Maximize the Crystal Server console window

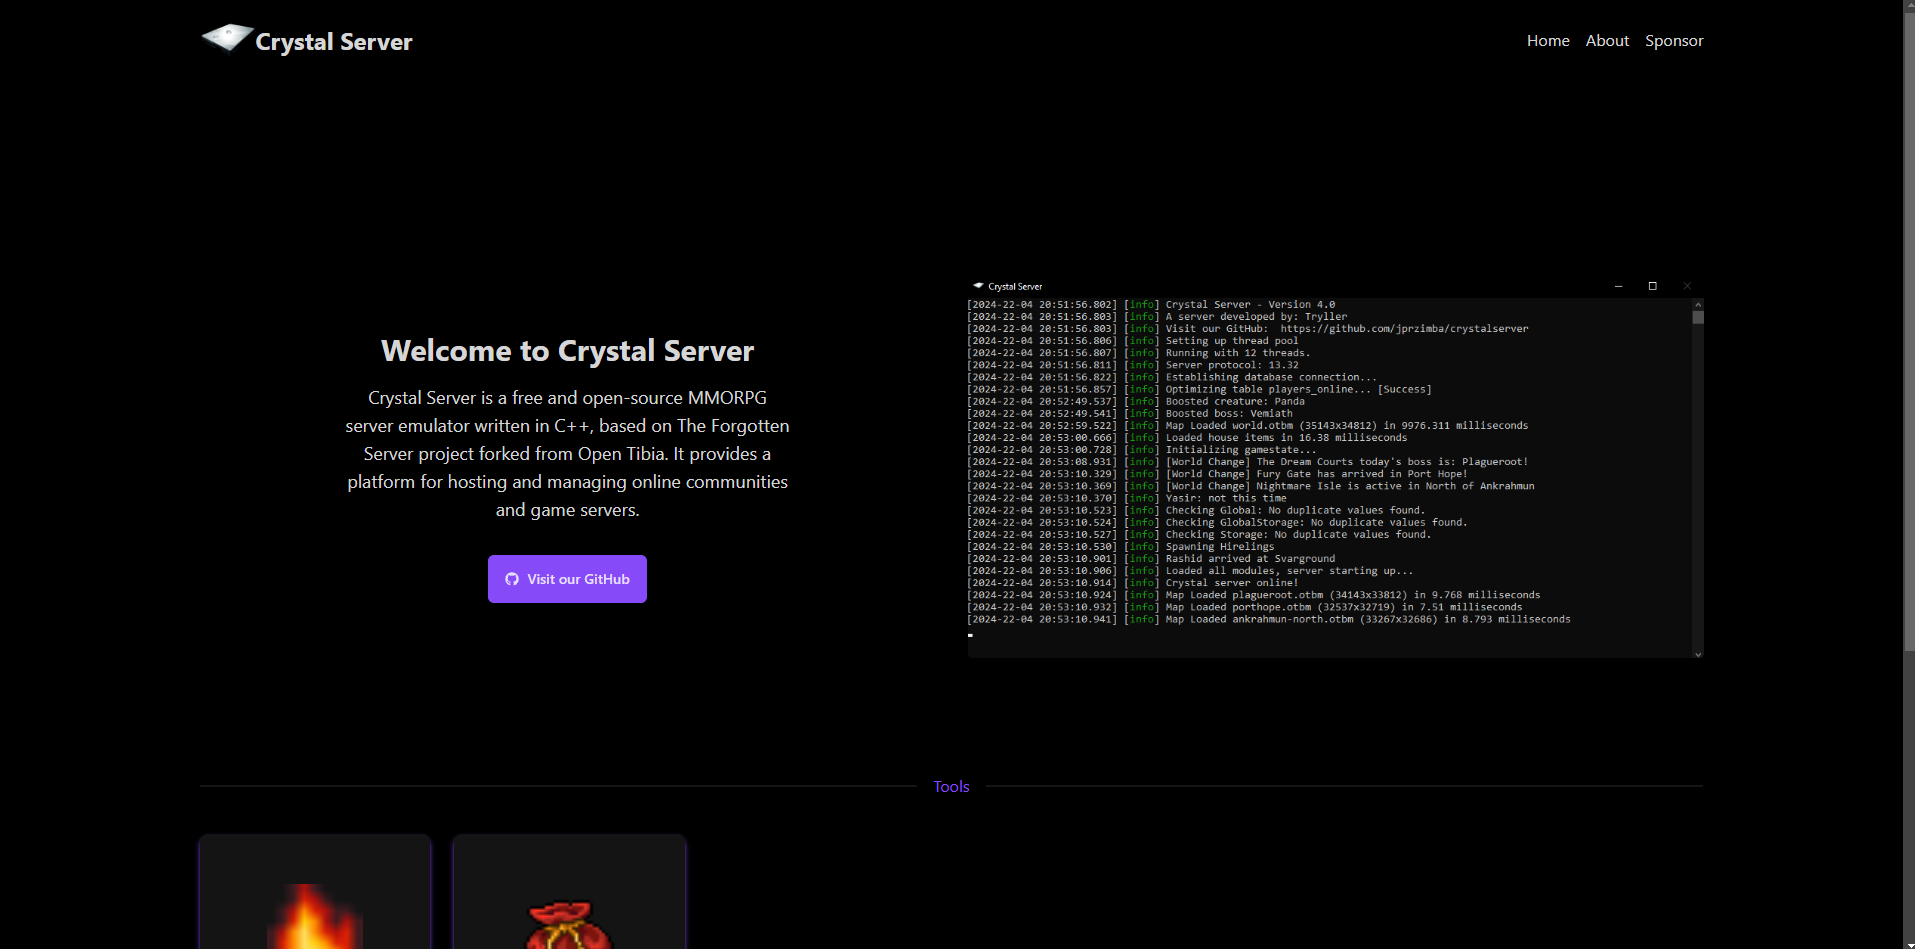(1652, 286)
